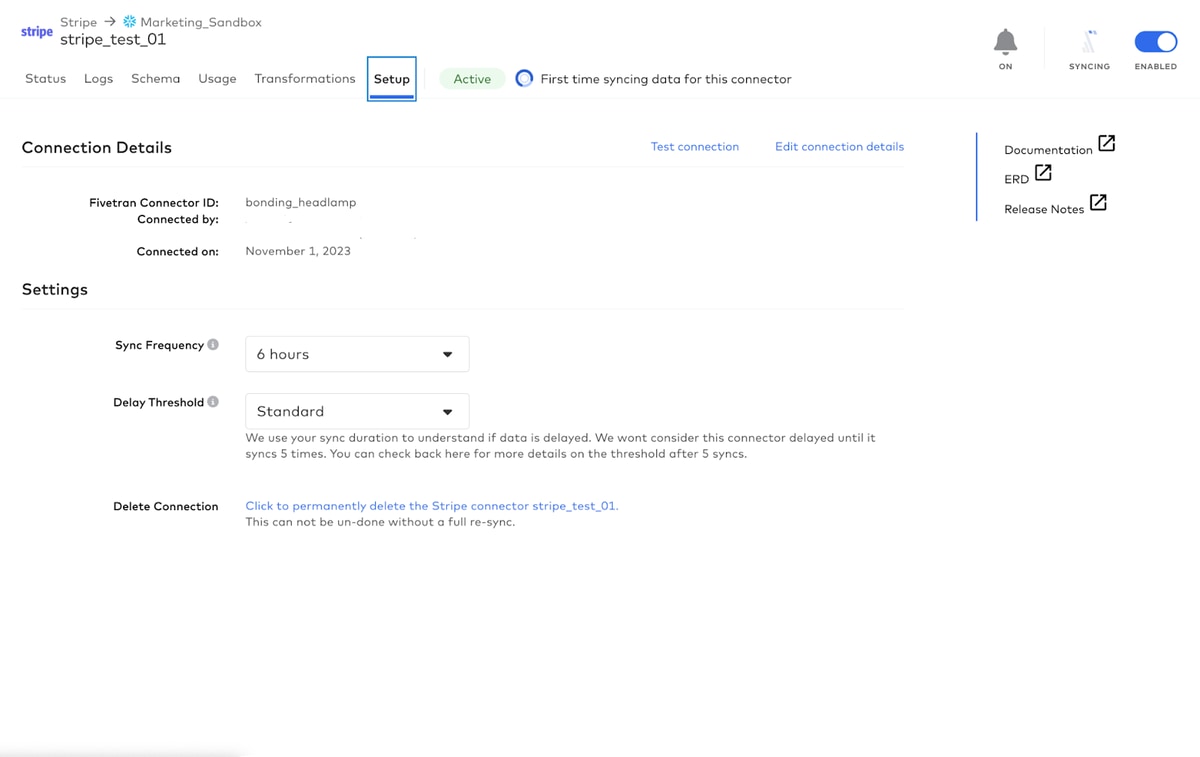The width and height of the screenshot is (1200, 757).
Task: Open the ERD link text
Action: pos(1016,179)
